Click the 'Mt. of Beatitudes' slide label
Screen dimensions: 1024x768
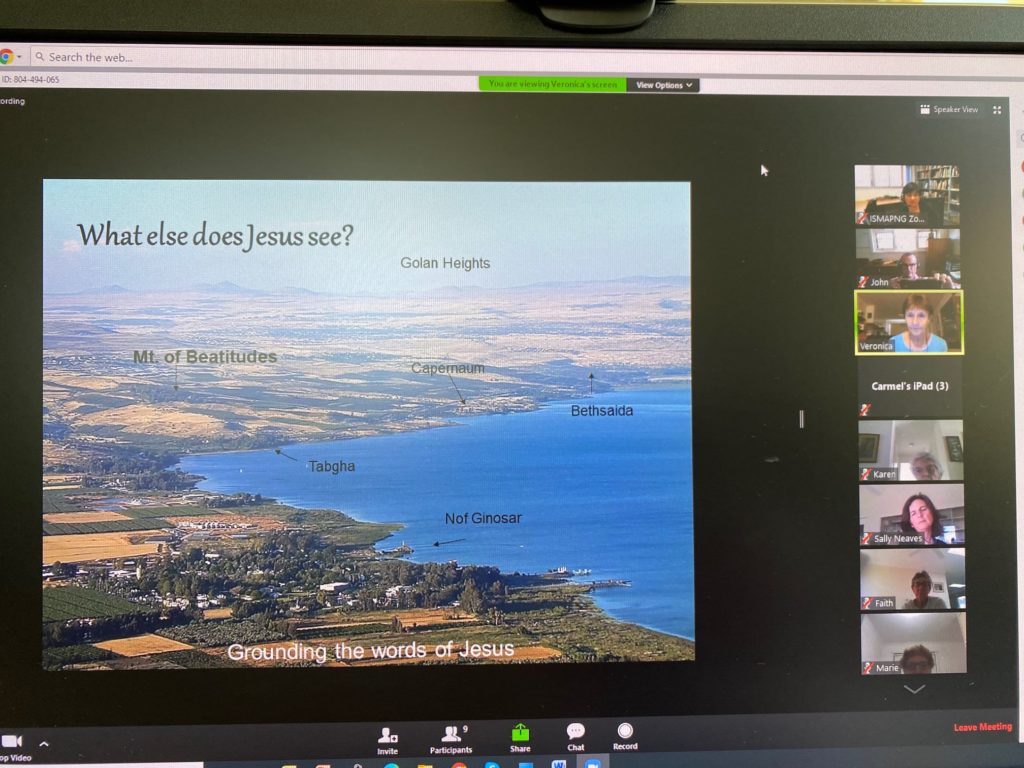(205, 357)
